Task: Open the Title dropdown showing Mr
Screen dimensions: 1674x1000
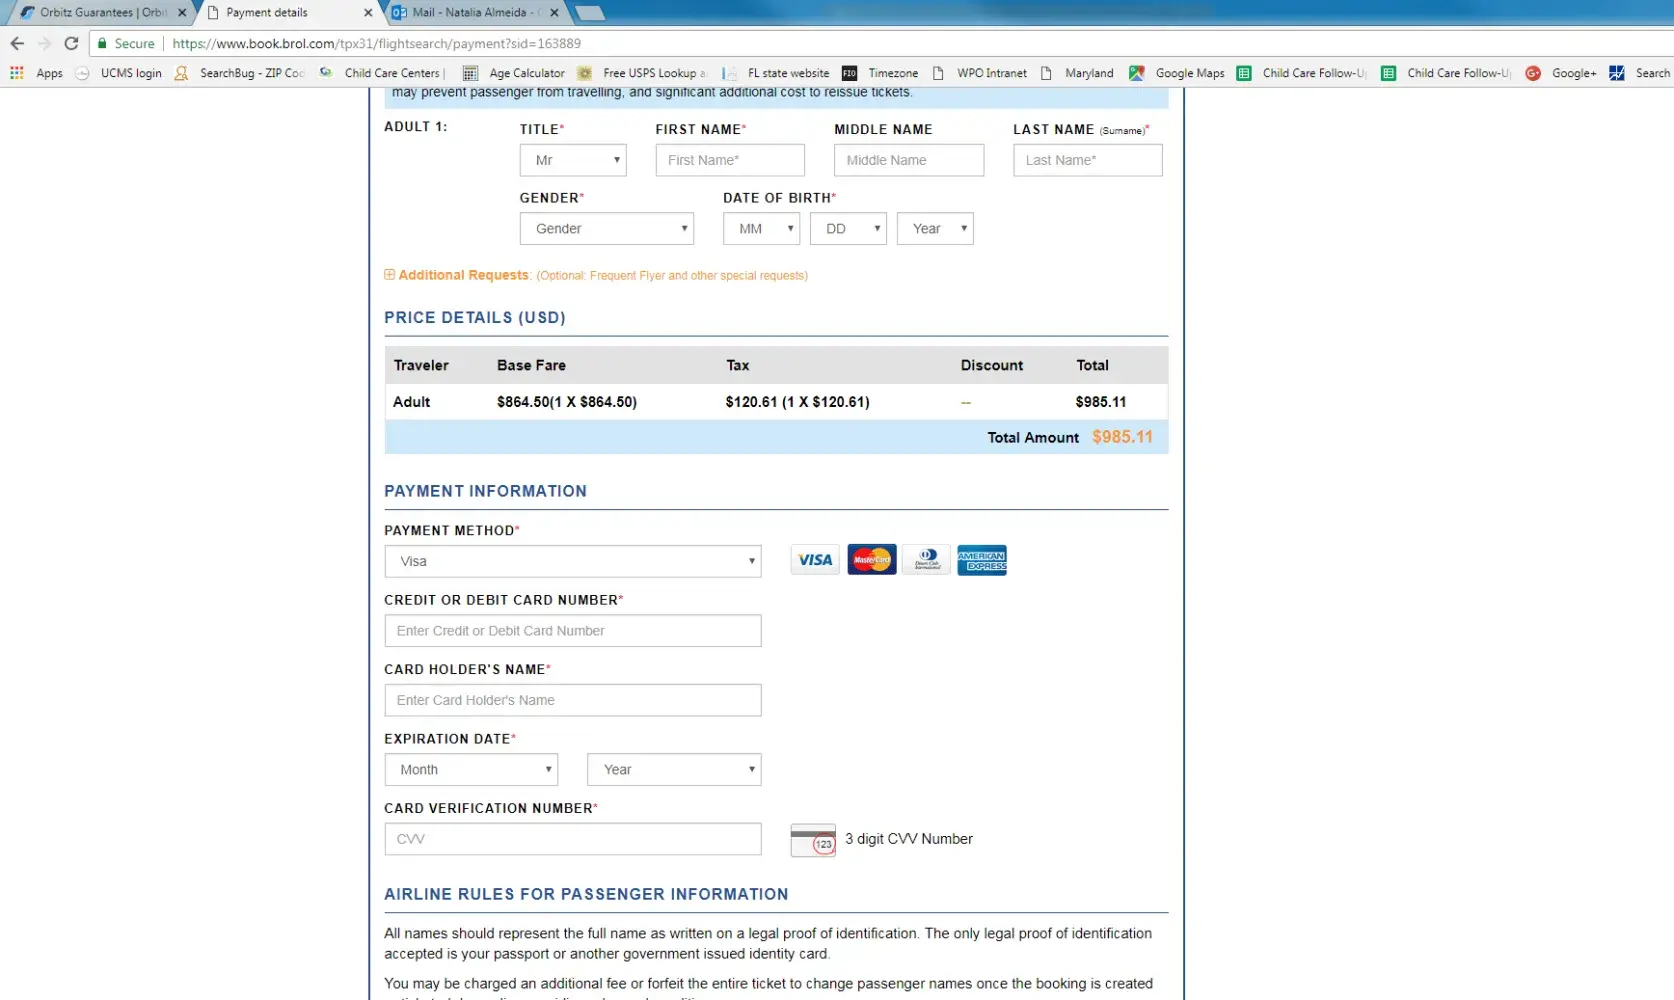Action: (573, 160)
